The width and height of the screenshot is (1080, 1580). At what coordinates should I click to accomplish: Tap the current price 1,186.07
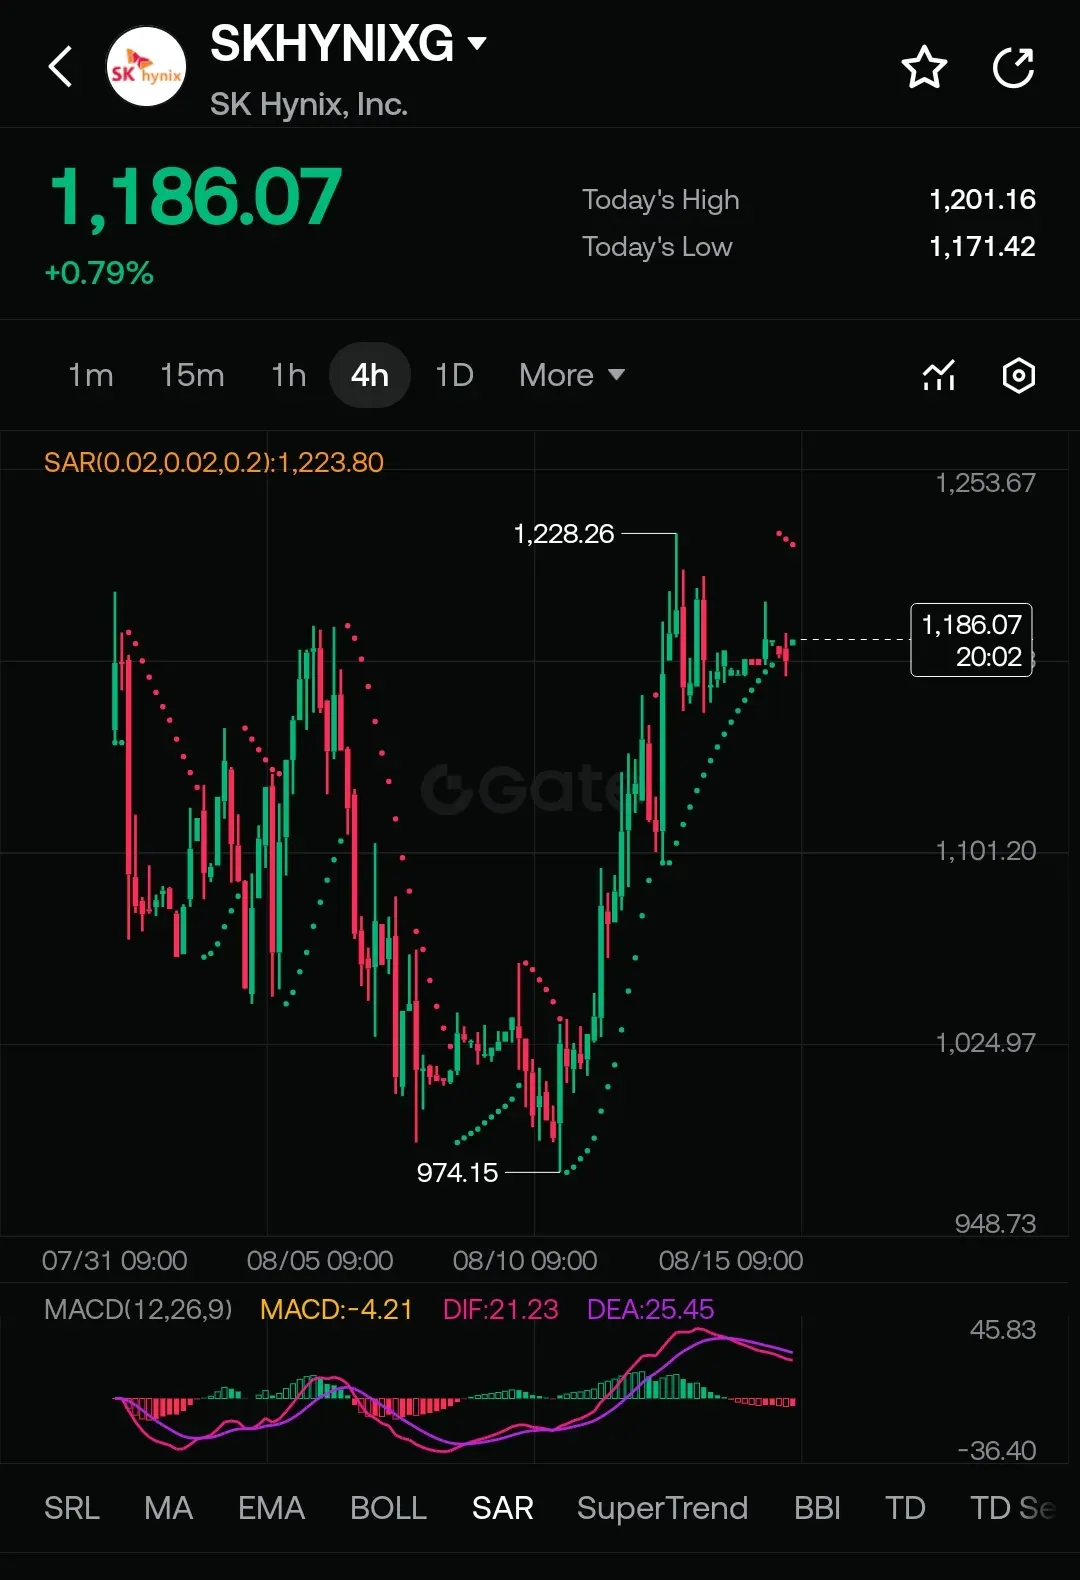[x=196, y=198]
